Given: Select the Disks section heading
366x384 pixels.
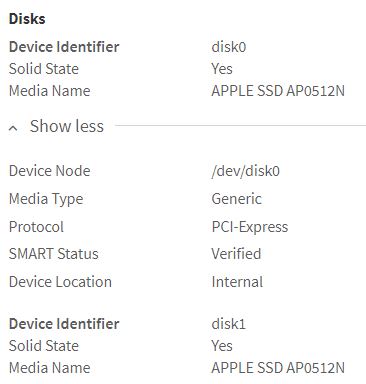Looking at the screenshot, I should coord(27,19).
